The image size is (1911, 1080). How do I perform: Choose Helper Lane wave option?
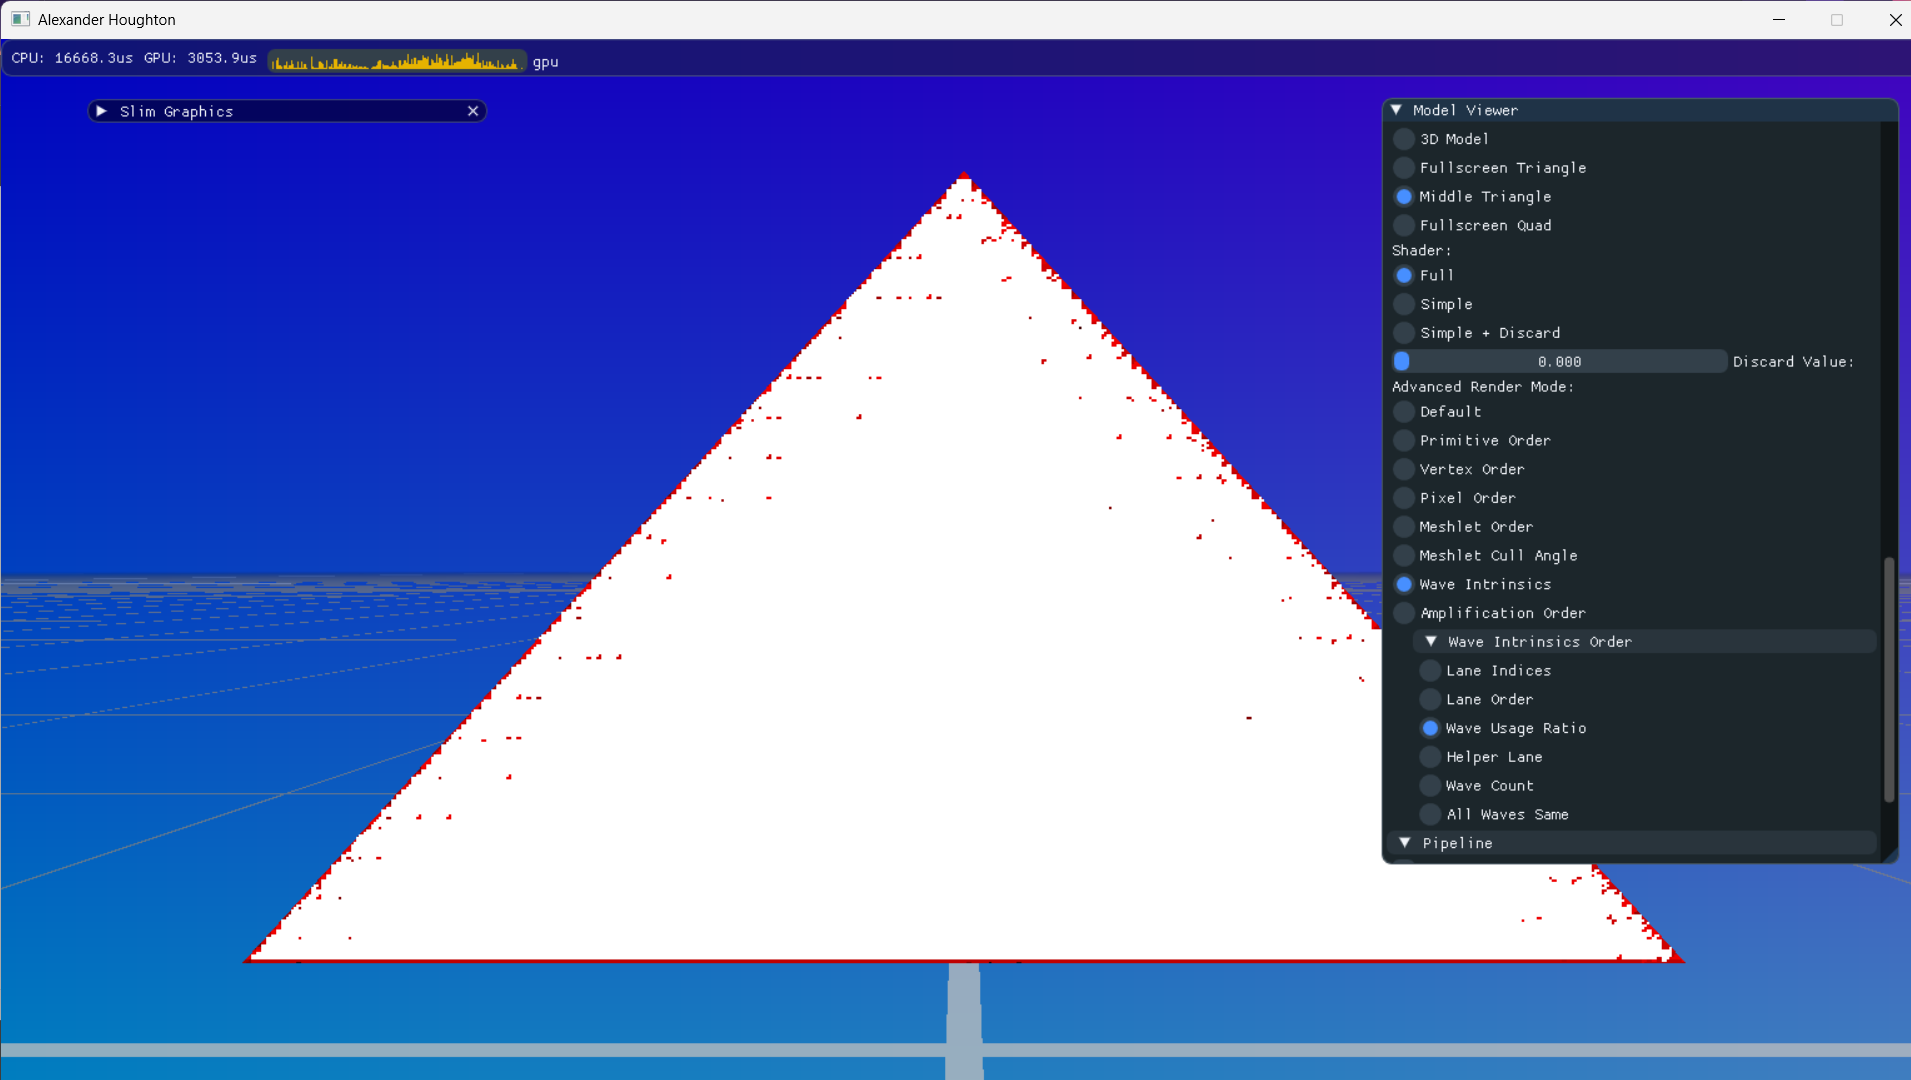(x=1430, y=757)
